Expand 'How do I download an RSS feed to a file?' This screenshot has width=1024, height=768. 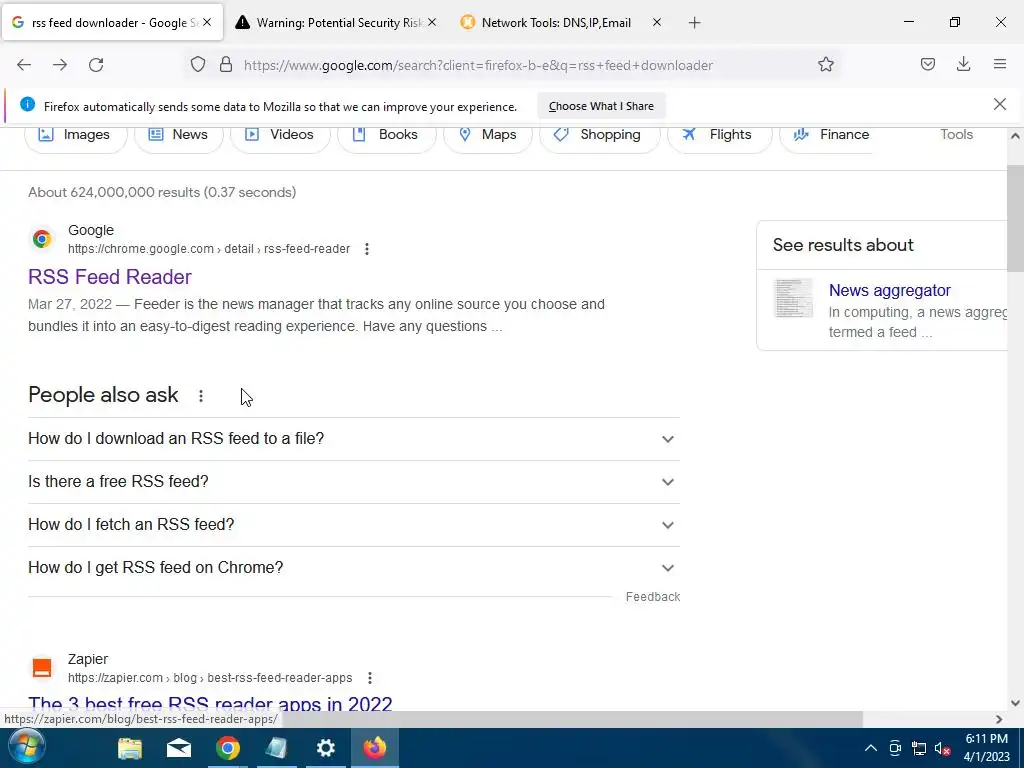pos(354,439)
